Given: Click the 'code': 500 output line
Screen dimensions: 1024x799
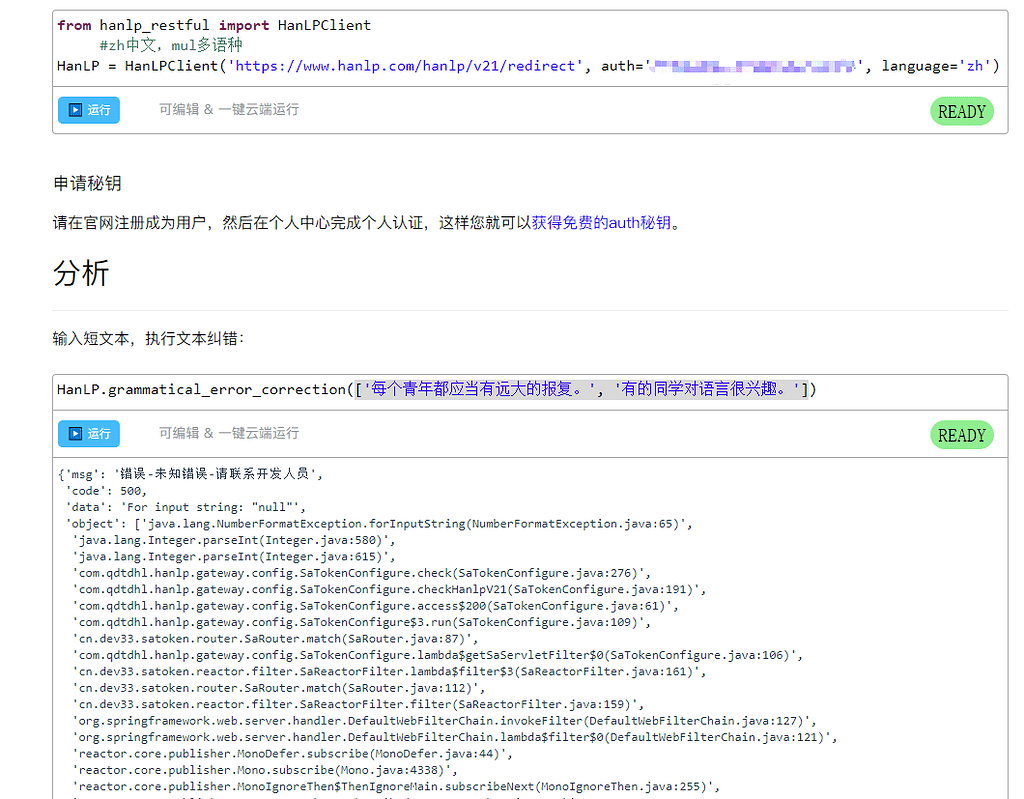Looking at the screenshot, I should click(106, 491).
